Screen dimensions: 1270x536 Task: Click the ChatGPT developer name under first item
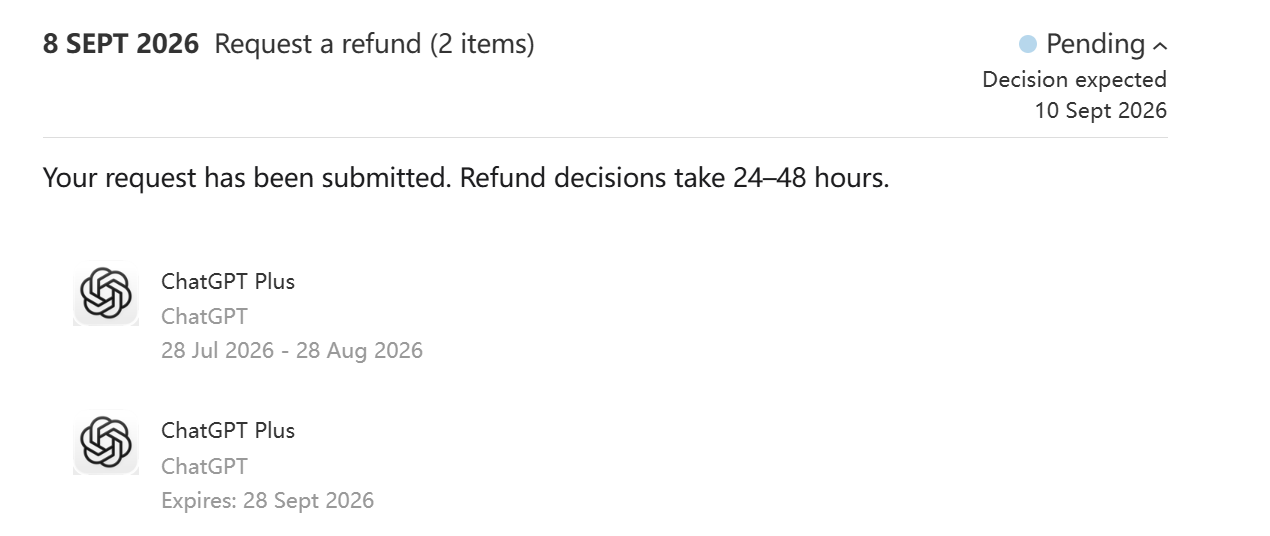(x=204, y=316)
